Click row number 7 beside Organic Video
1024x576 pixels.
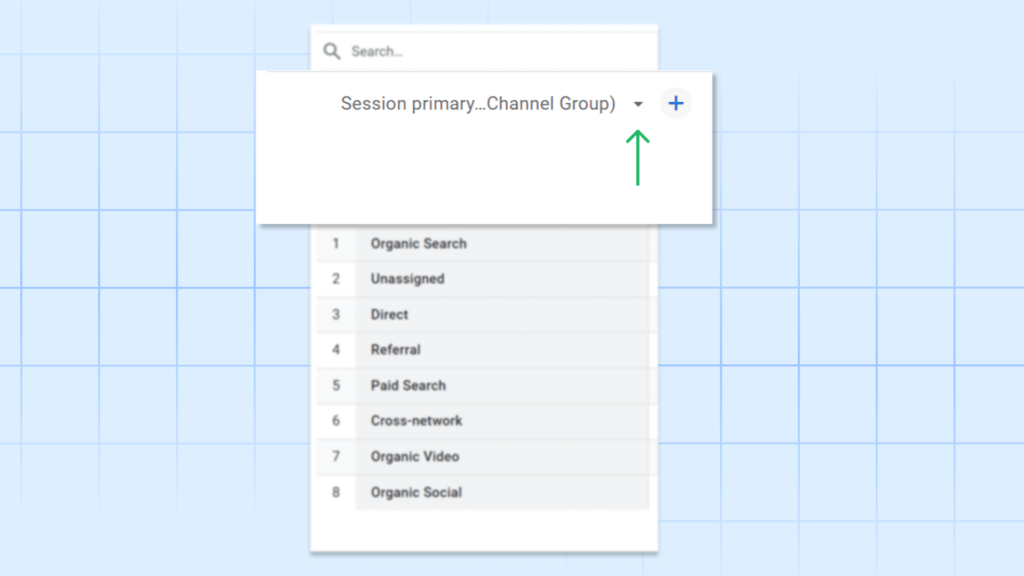(x=336, y=456)
